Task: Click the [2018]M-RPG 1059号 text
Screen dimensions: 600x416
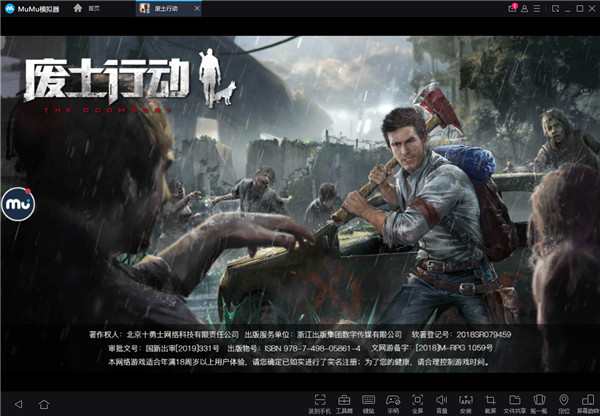Action: (x=454, y=348)
